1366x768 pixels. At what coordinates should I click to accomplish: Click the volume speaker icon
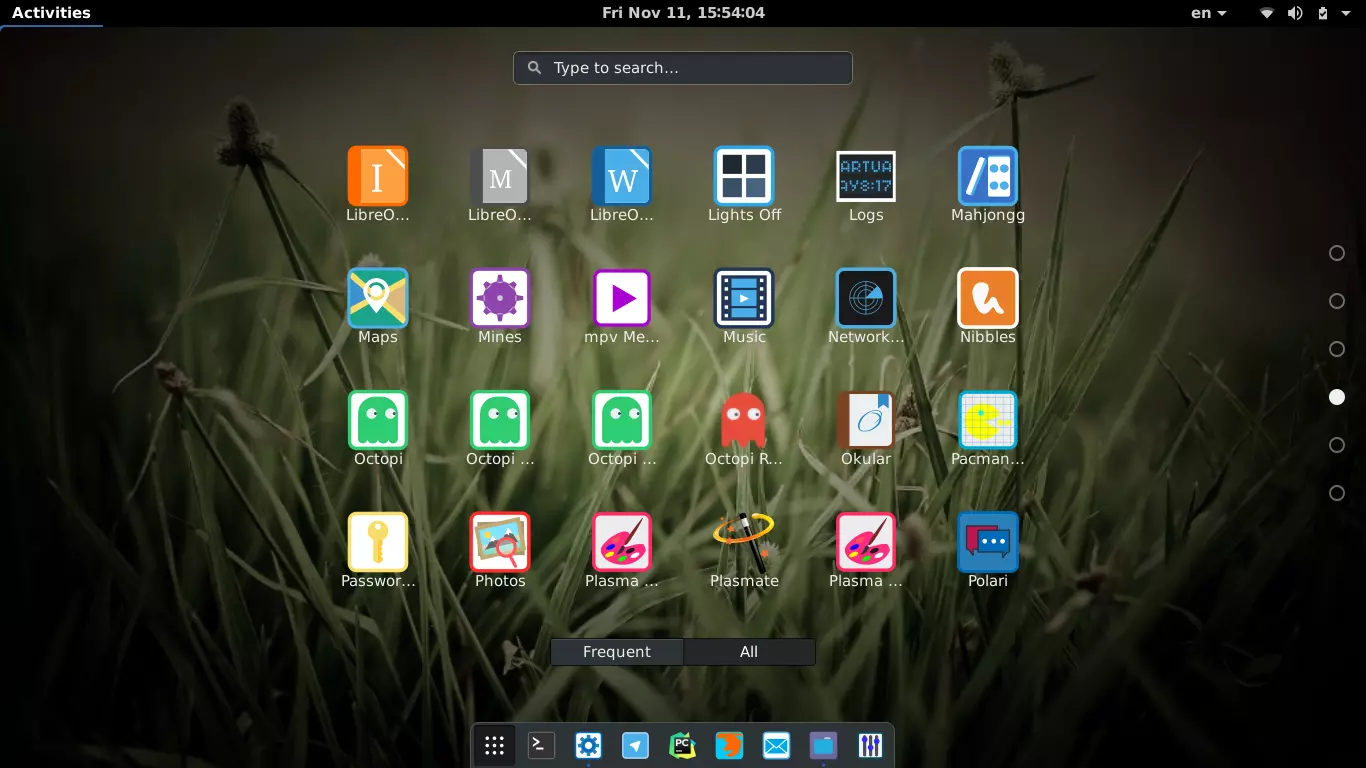[1295, 13]
